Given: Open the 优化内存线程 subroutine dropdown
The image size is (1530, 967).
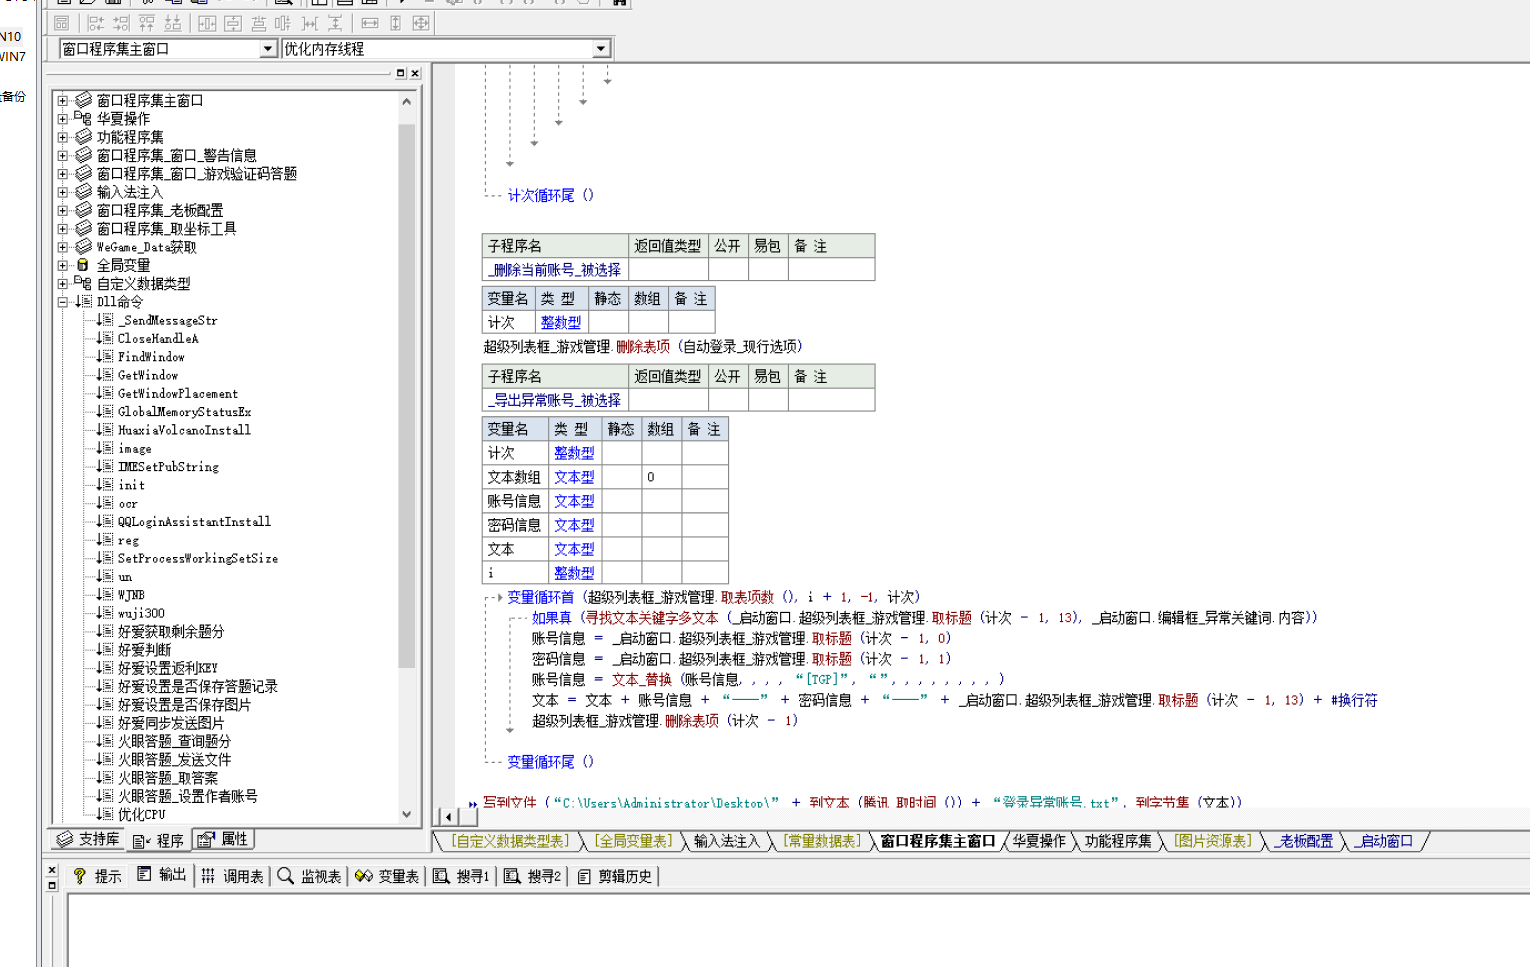Looking at the screenshot, I should pos(600,49).
